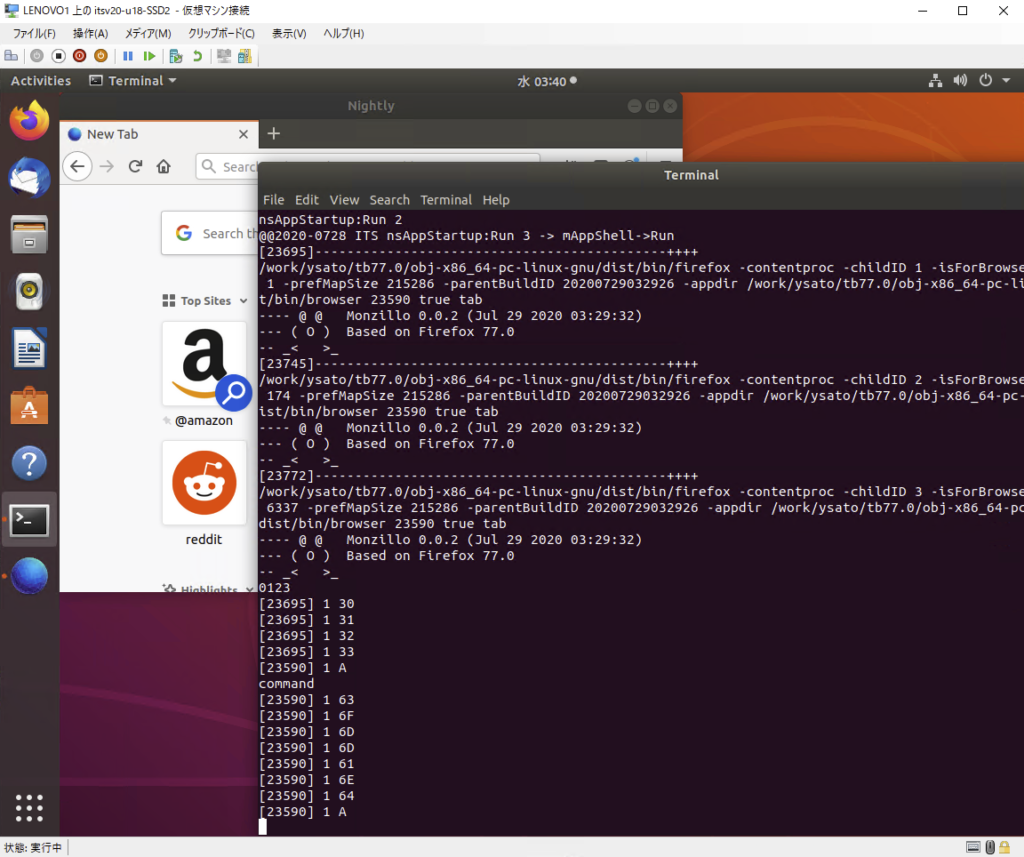Open メディア(M) menu in VM window
The image size is (1024, 857).
pos(148,33)
